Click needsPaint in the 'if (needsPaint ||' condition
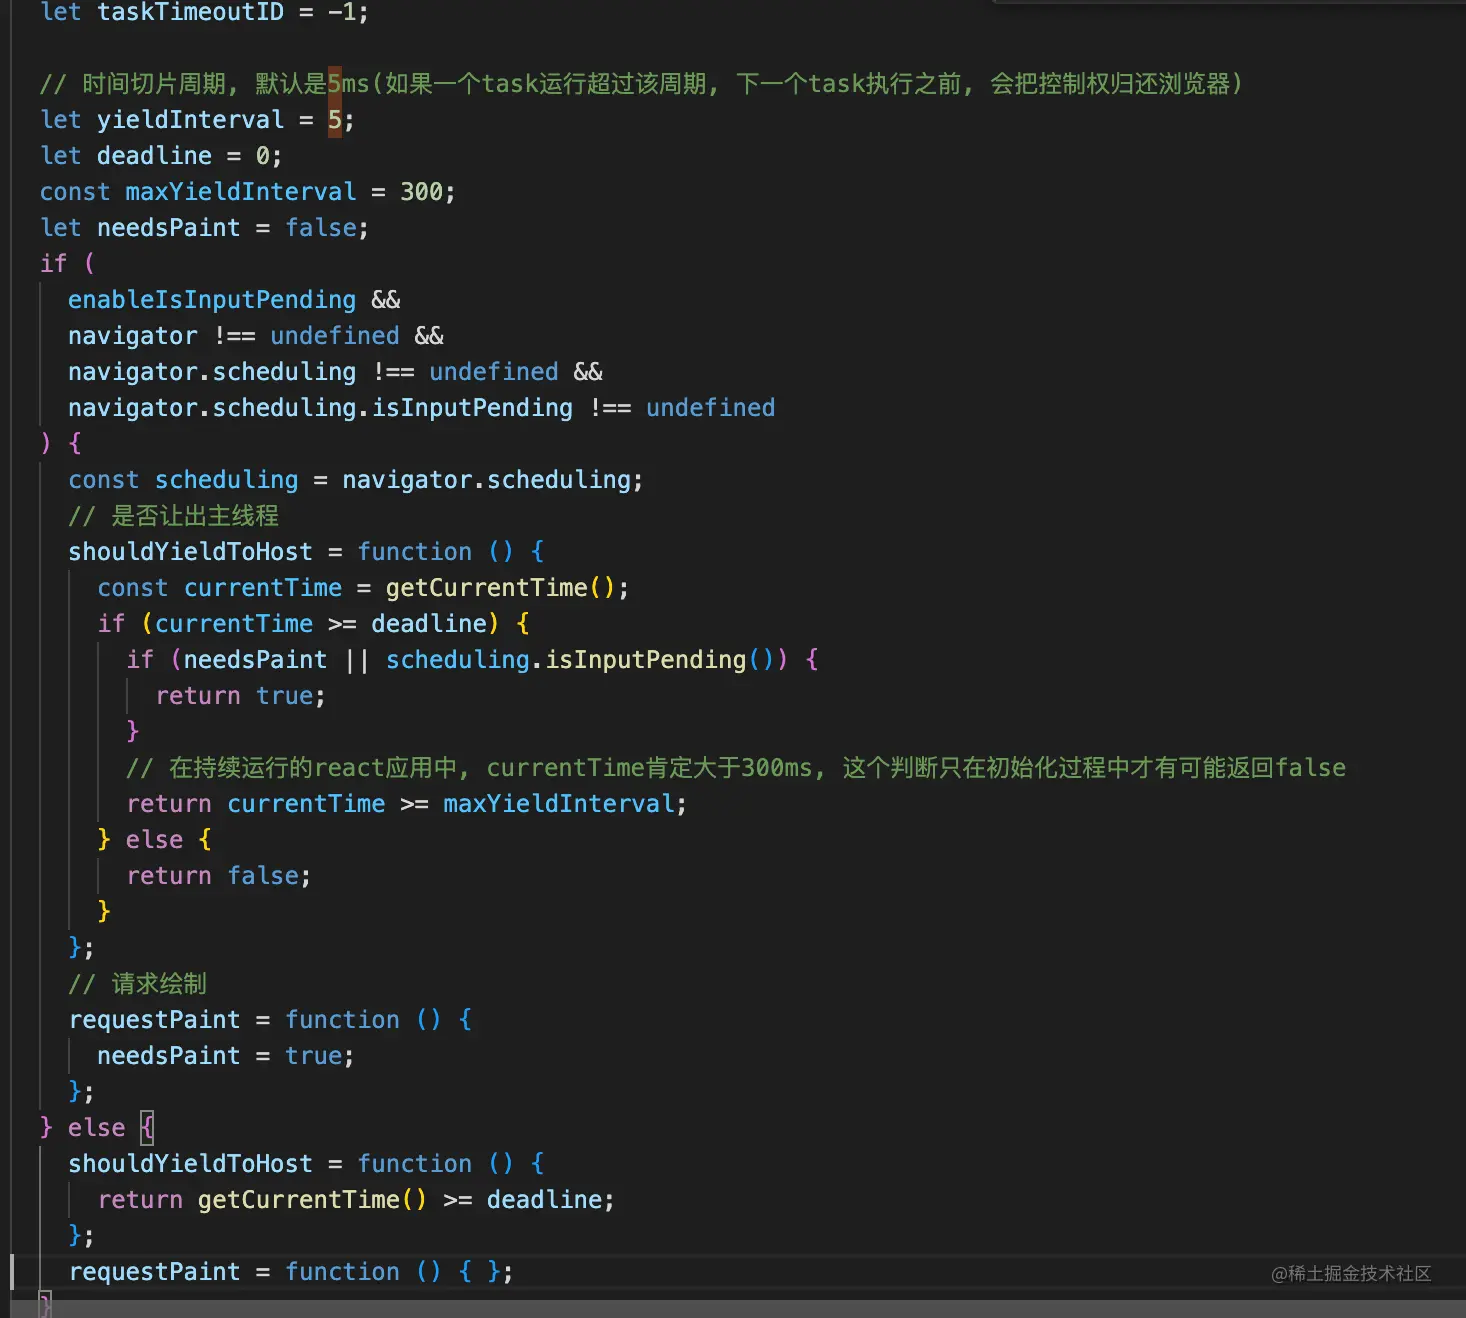This screenshot has height=1318, width=1466. (255, 660)
